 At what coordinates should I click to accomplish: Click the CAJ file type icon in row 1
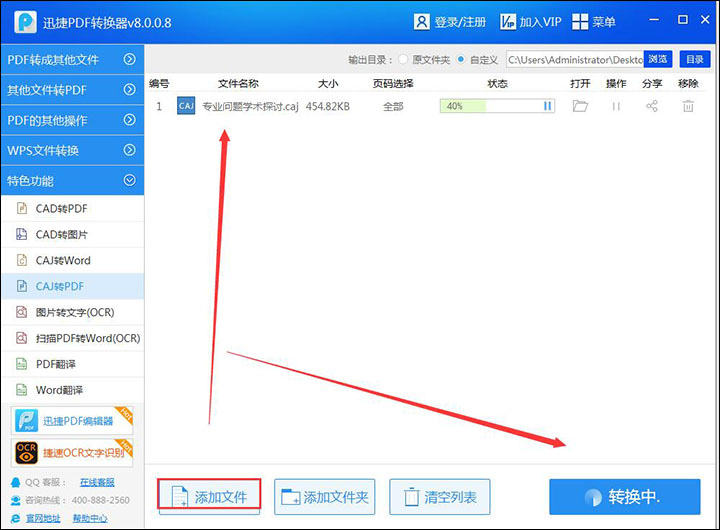186,106
